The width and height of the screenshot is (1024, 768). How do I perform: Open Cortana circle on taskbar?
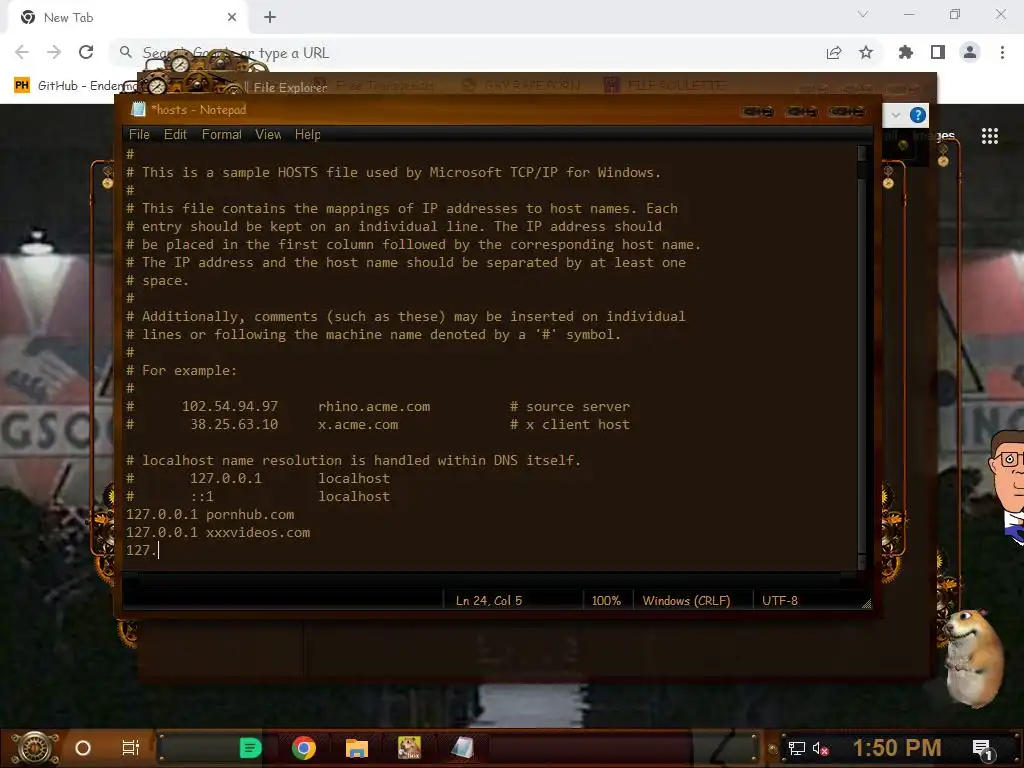83,748
